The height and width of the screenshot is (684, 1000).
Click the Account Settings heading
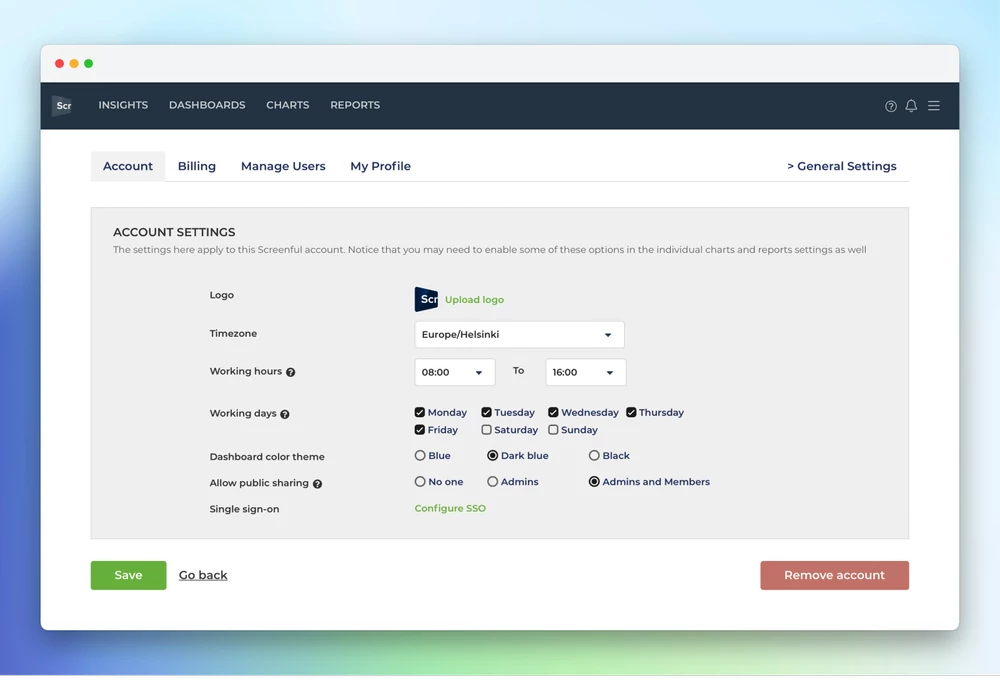(174, 232)
